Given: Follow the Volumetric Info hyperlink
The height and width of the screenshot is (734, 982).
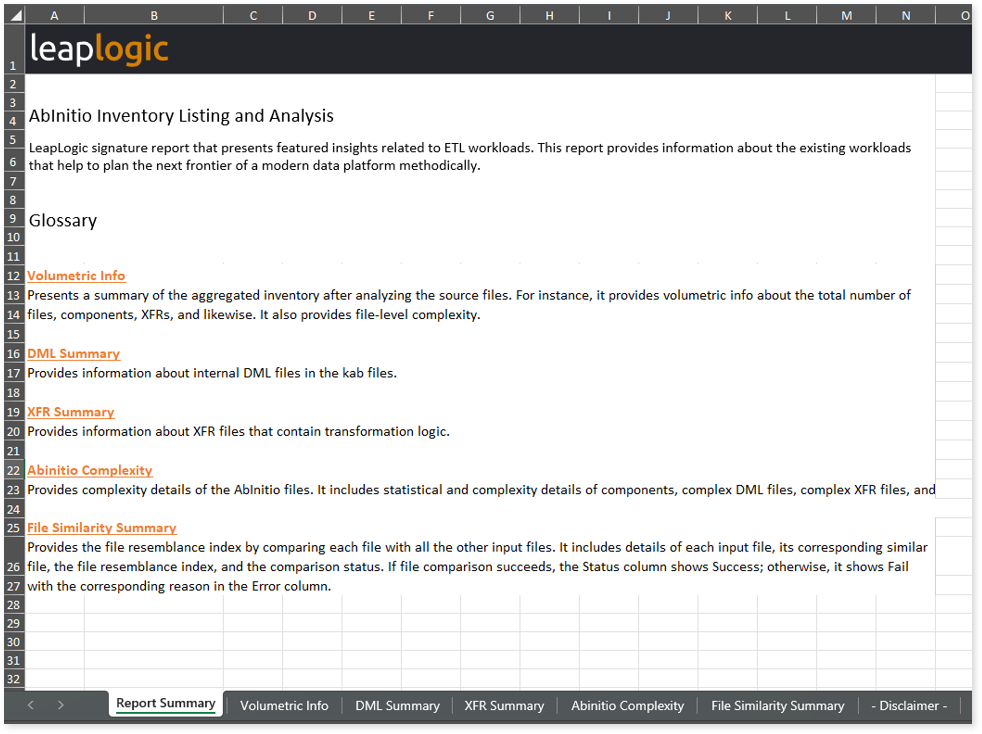Looking at the screenshot, I should pos(76,276).
